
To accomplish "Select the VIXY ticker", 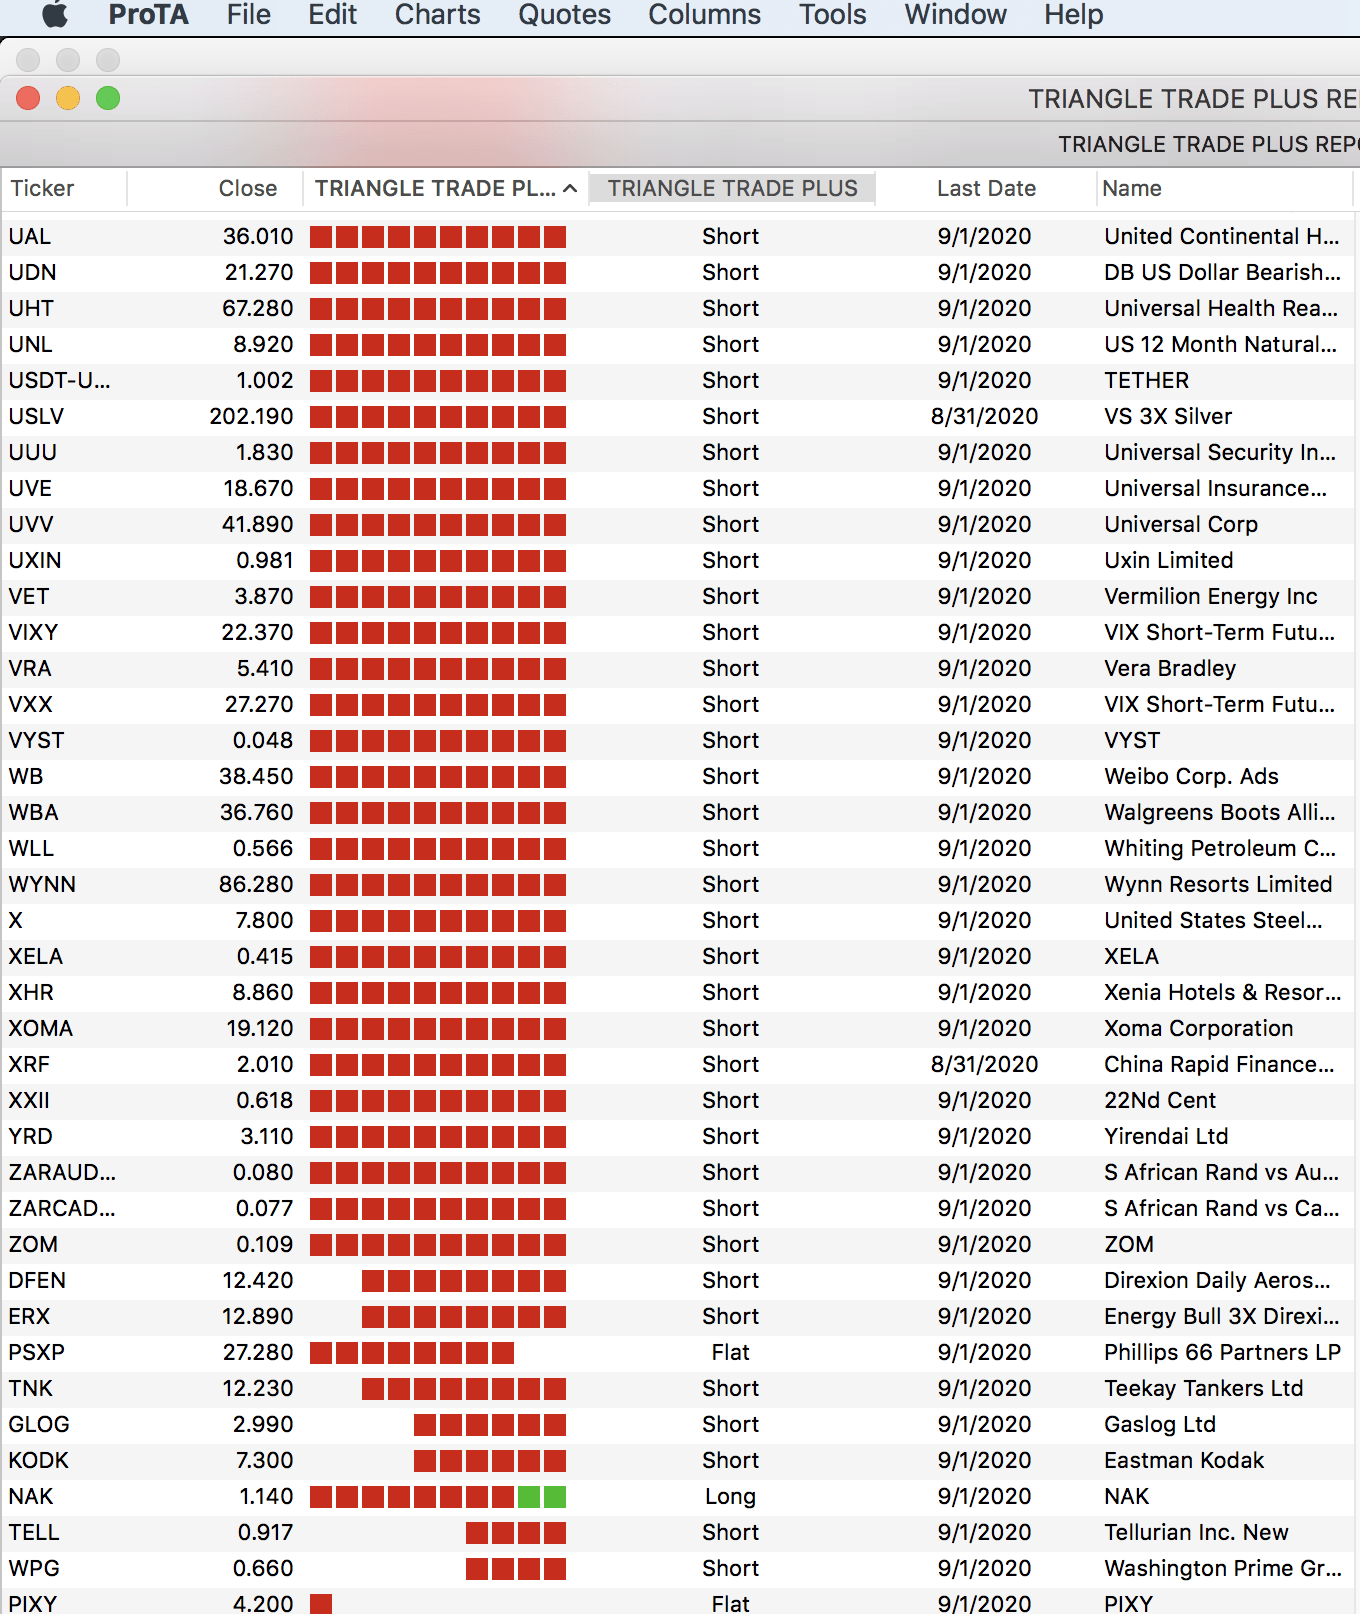I will point(33,632).
